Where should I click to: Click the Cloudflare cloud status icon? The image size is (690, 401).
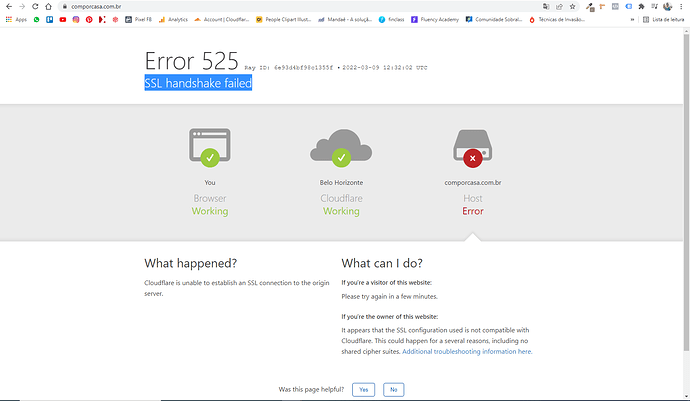click(x=341, y=147)
